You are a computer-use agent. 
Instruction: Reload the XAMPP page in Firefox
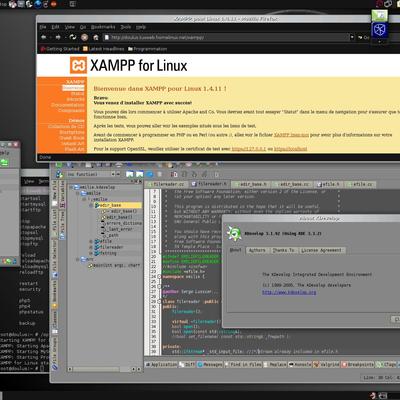point(73,37)
